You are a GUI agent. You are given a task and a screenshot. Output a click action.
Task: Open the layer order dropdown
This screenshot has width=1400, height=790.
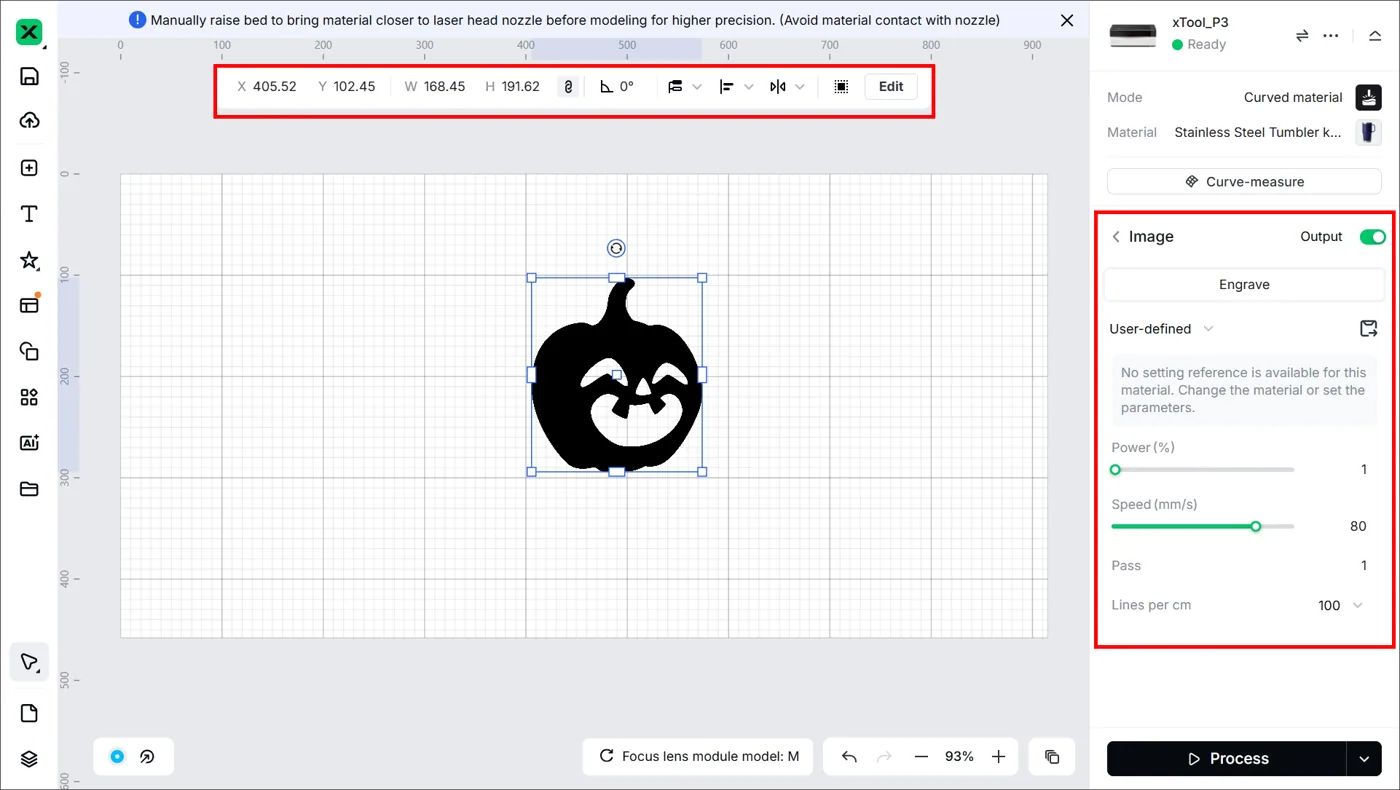tap(685, 87)
